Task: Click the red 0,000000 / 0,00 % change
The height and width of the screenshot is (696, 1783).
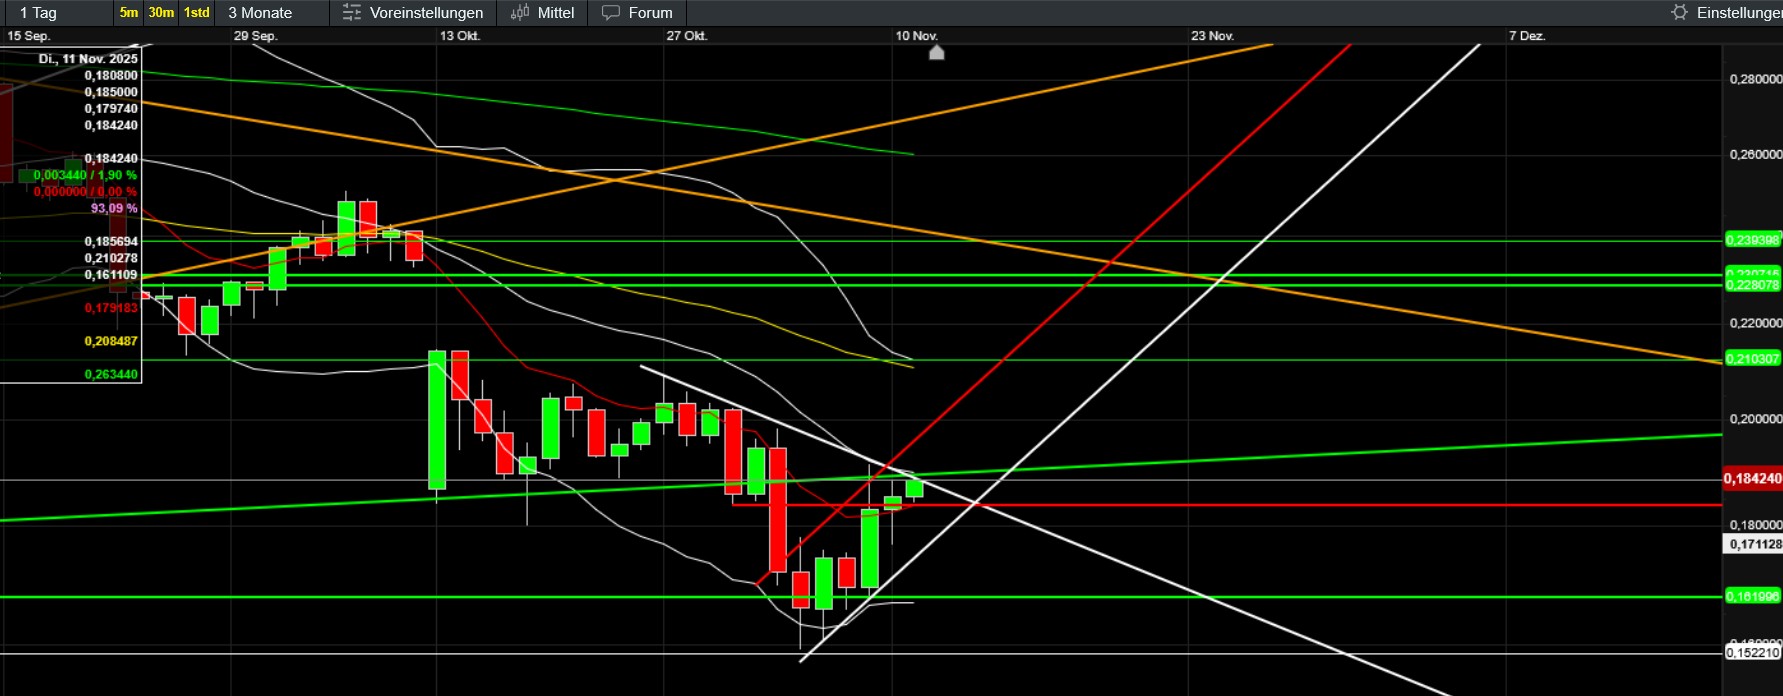Action: pos(85,192)
